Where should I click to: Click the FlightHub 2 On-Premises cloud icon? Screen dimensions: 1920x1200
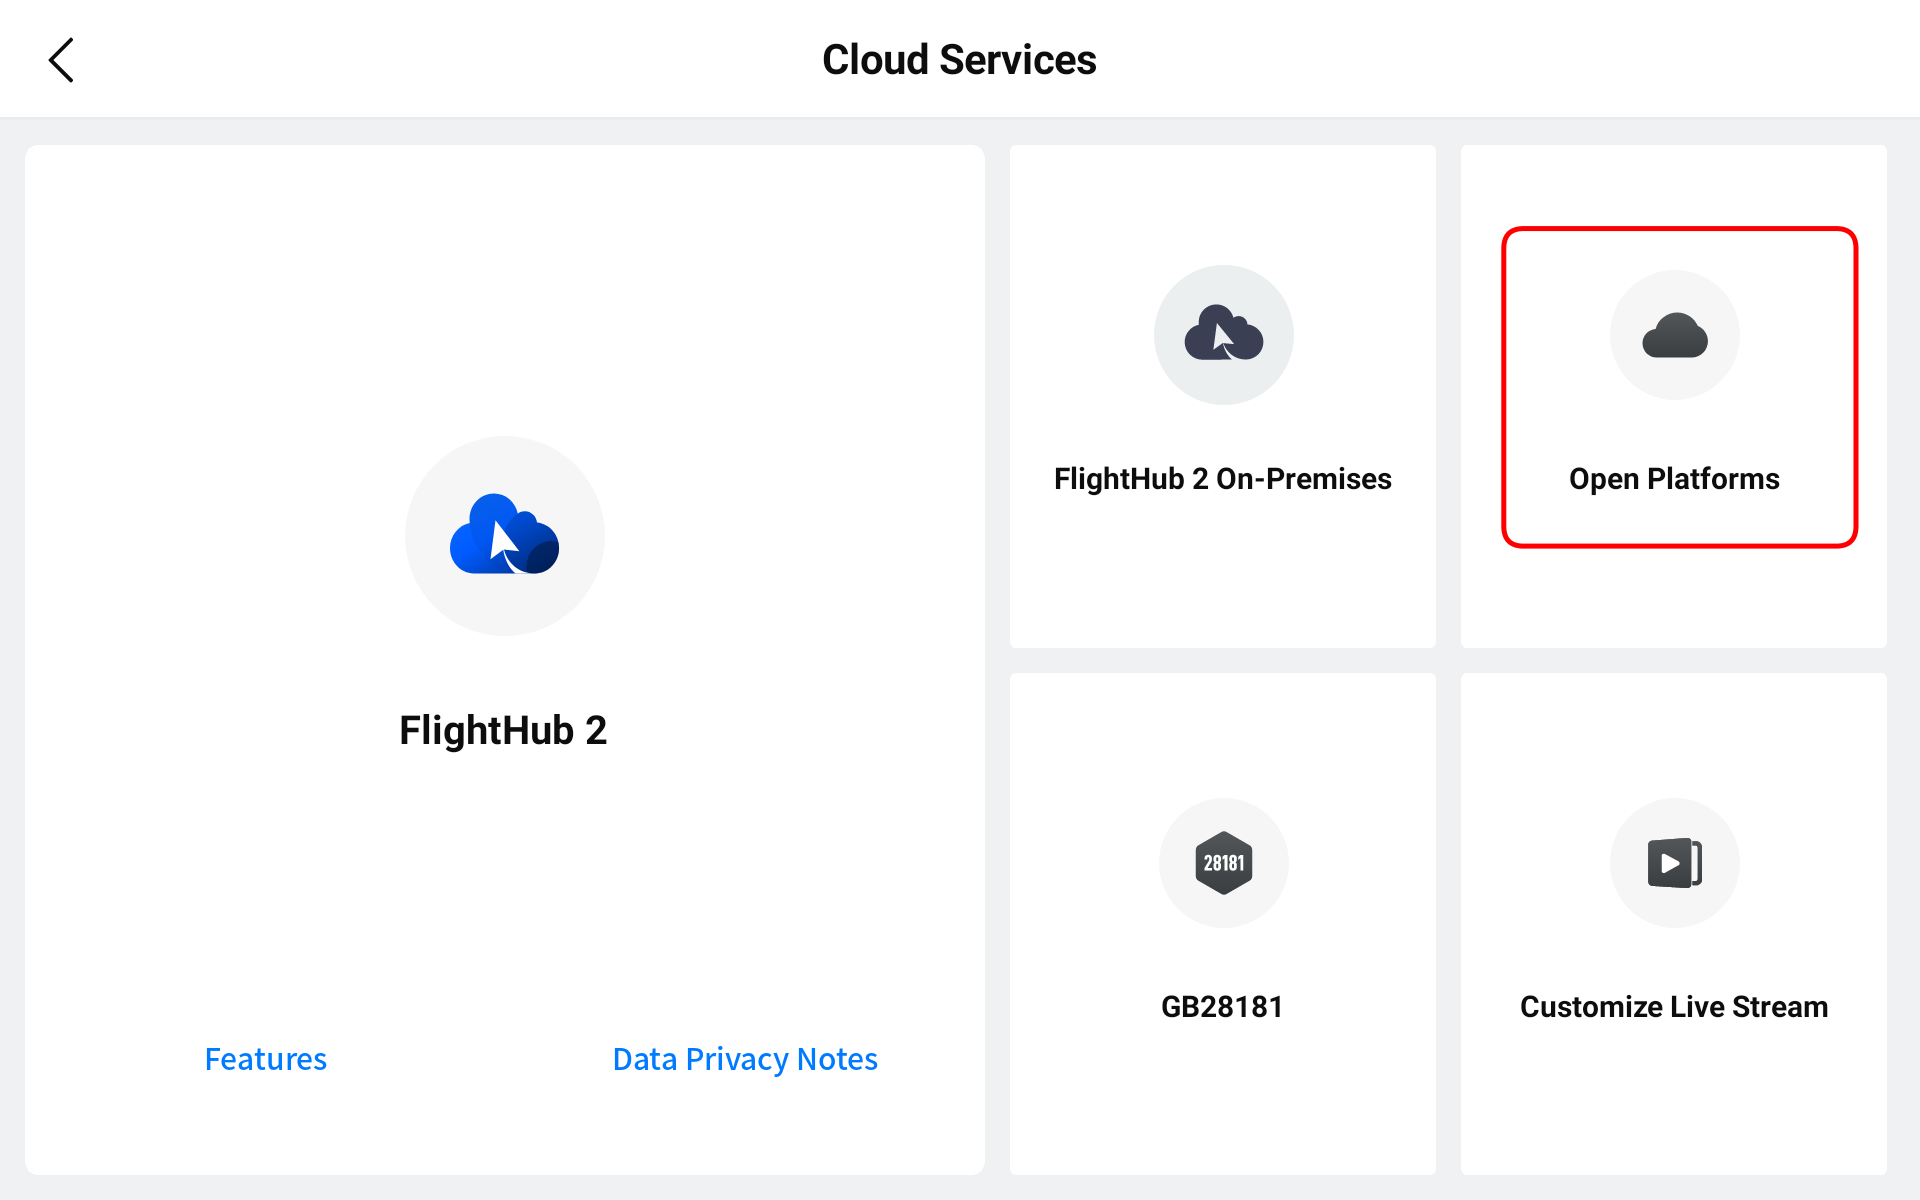(1223, 335)
